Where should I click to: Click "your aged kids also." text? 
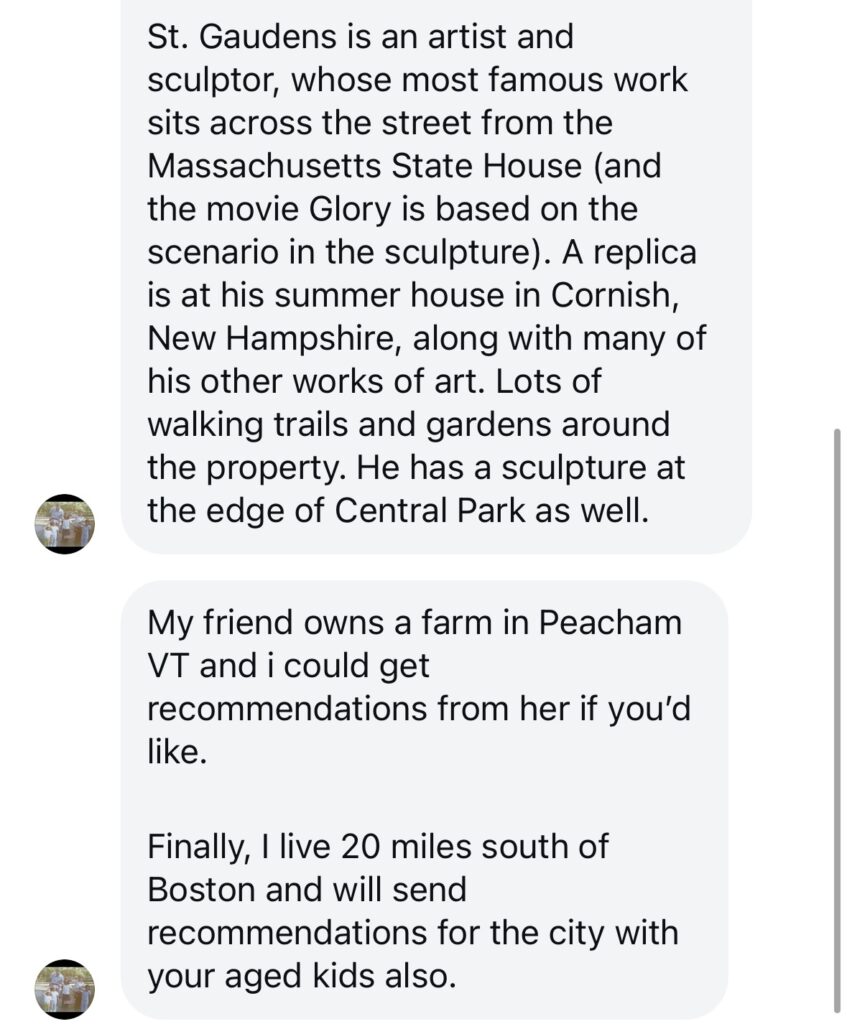click(x=297, y=976)
